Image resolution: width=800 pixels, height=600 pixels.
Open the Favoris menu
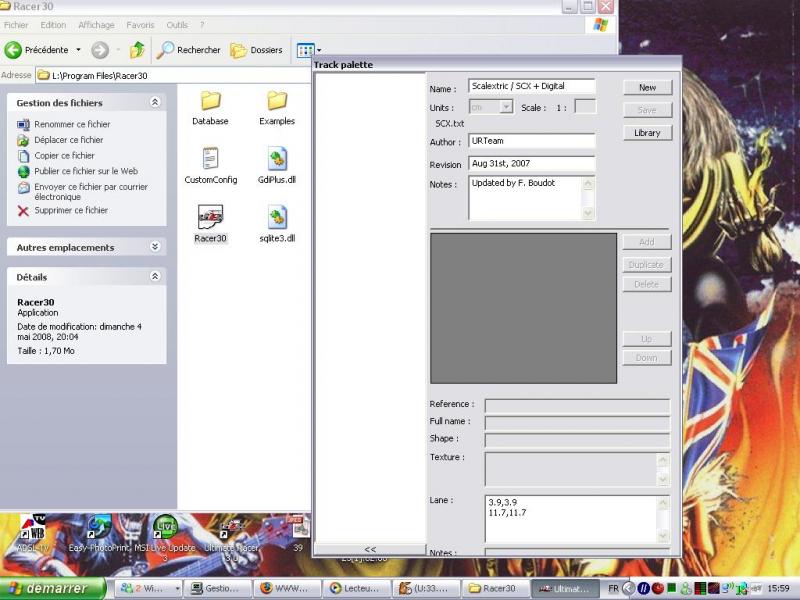140,25
